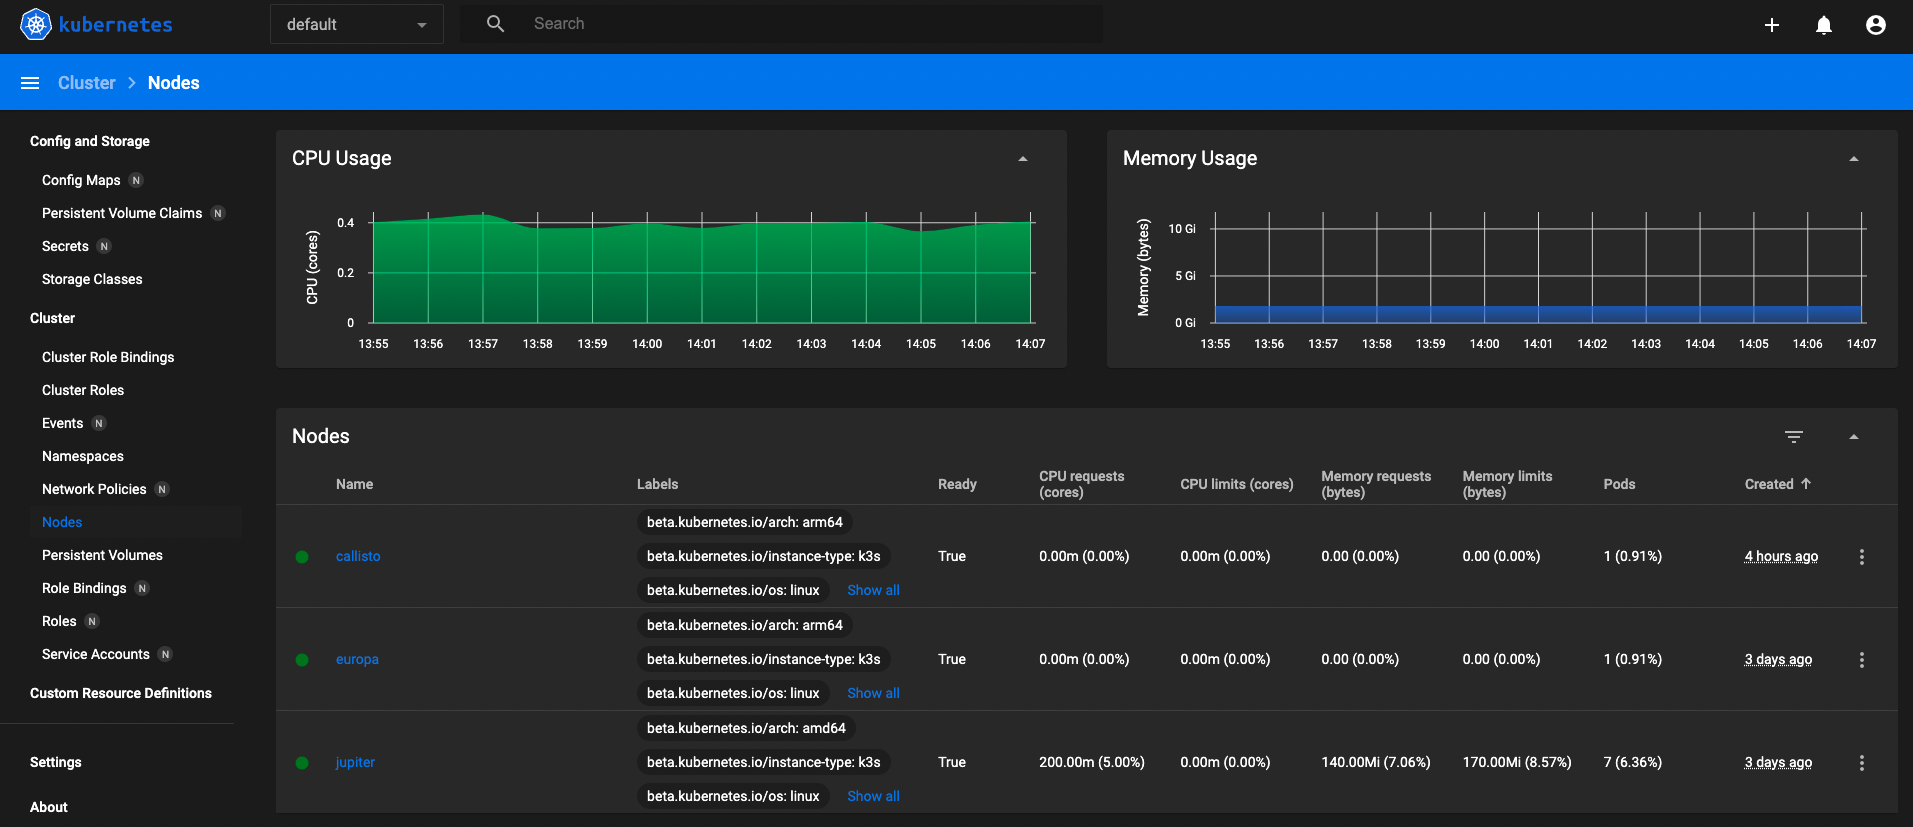Open the notifications bell
The image size is (1913, 827).
pyautogui.click(x=1824, y=25)
